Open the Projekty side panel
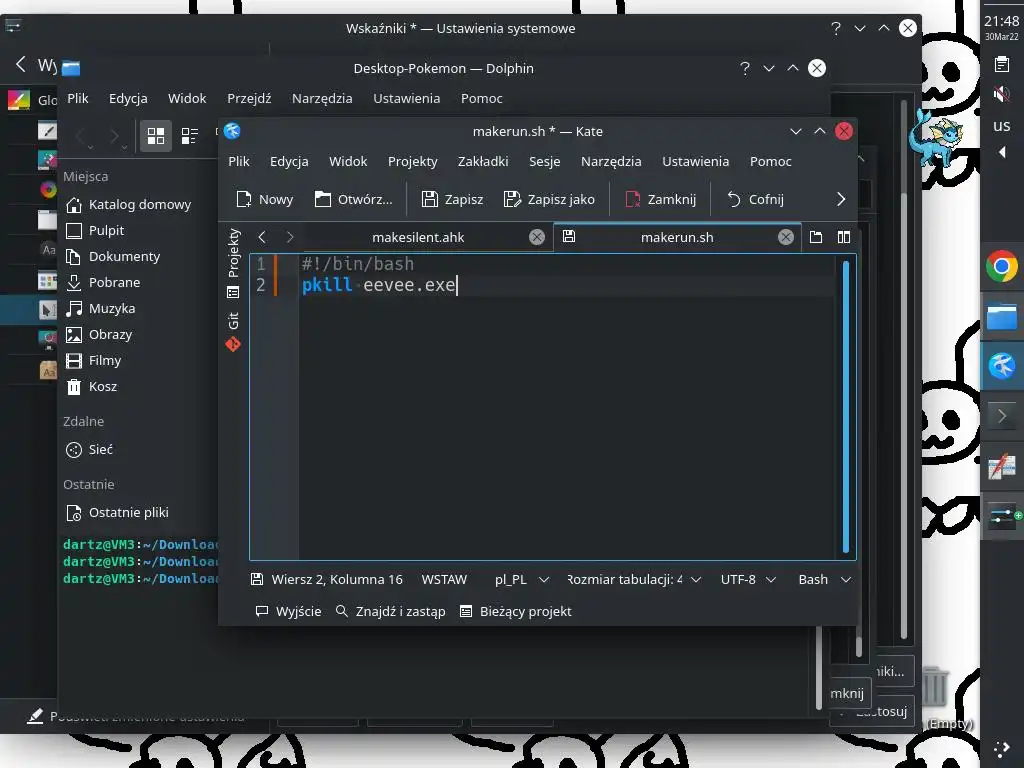Screen dimensions: 1024x768 233,263
